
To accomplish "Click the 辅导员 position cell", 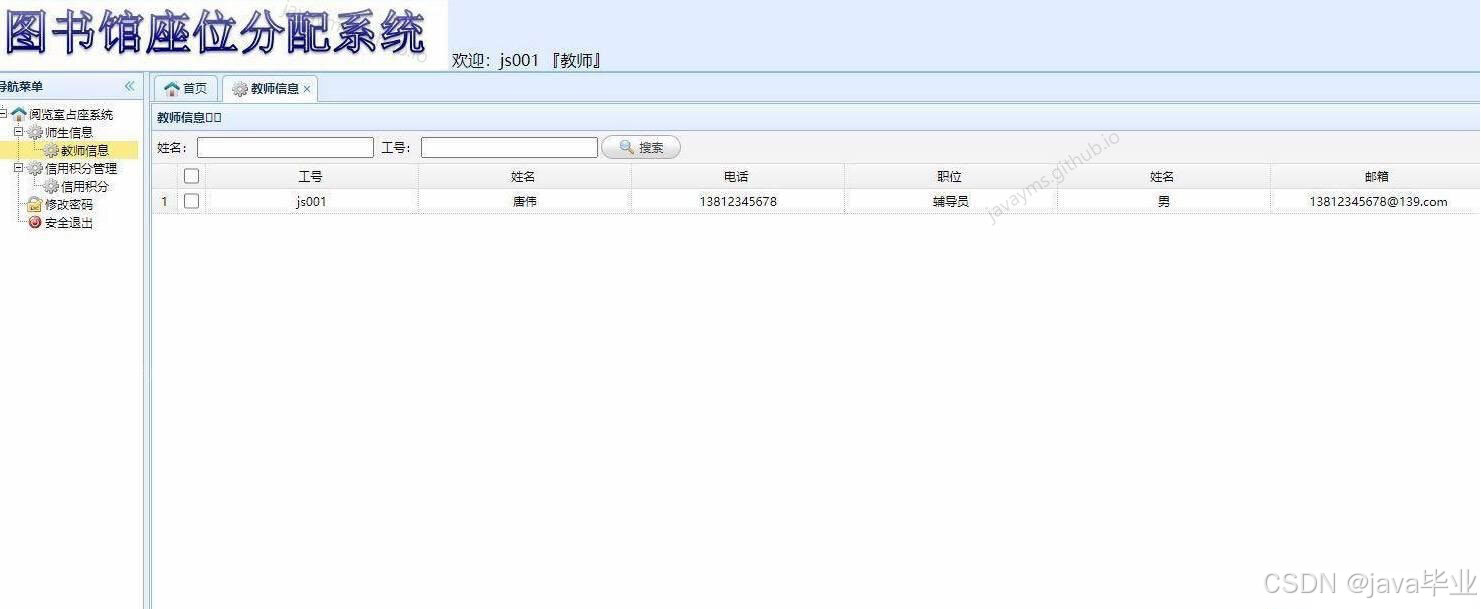I will tap(950, 201).
